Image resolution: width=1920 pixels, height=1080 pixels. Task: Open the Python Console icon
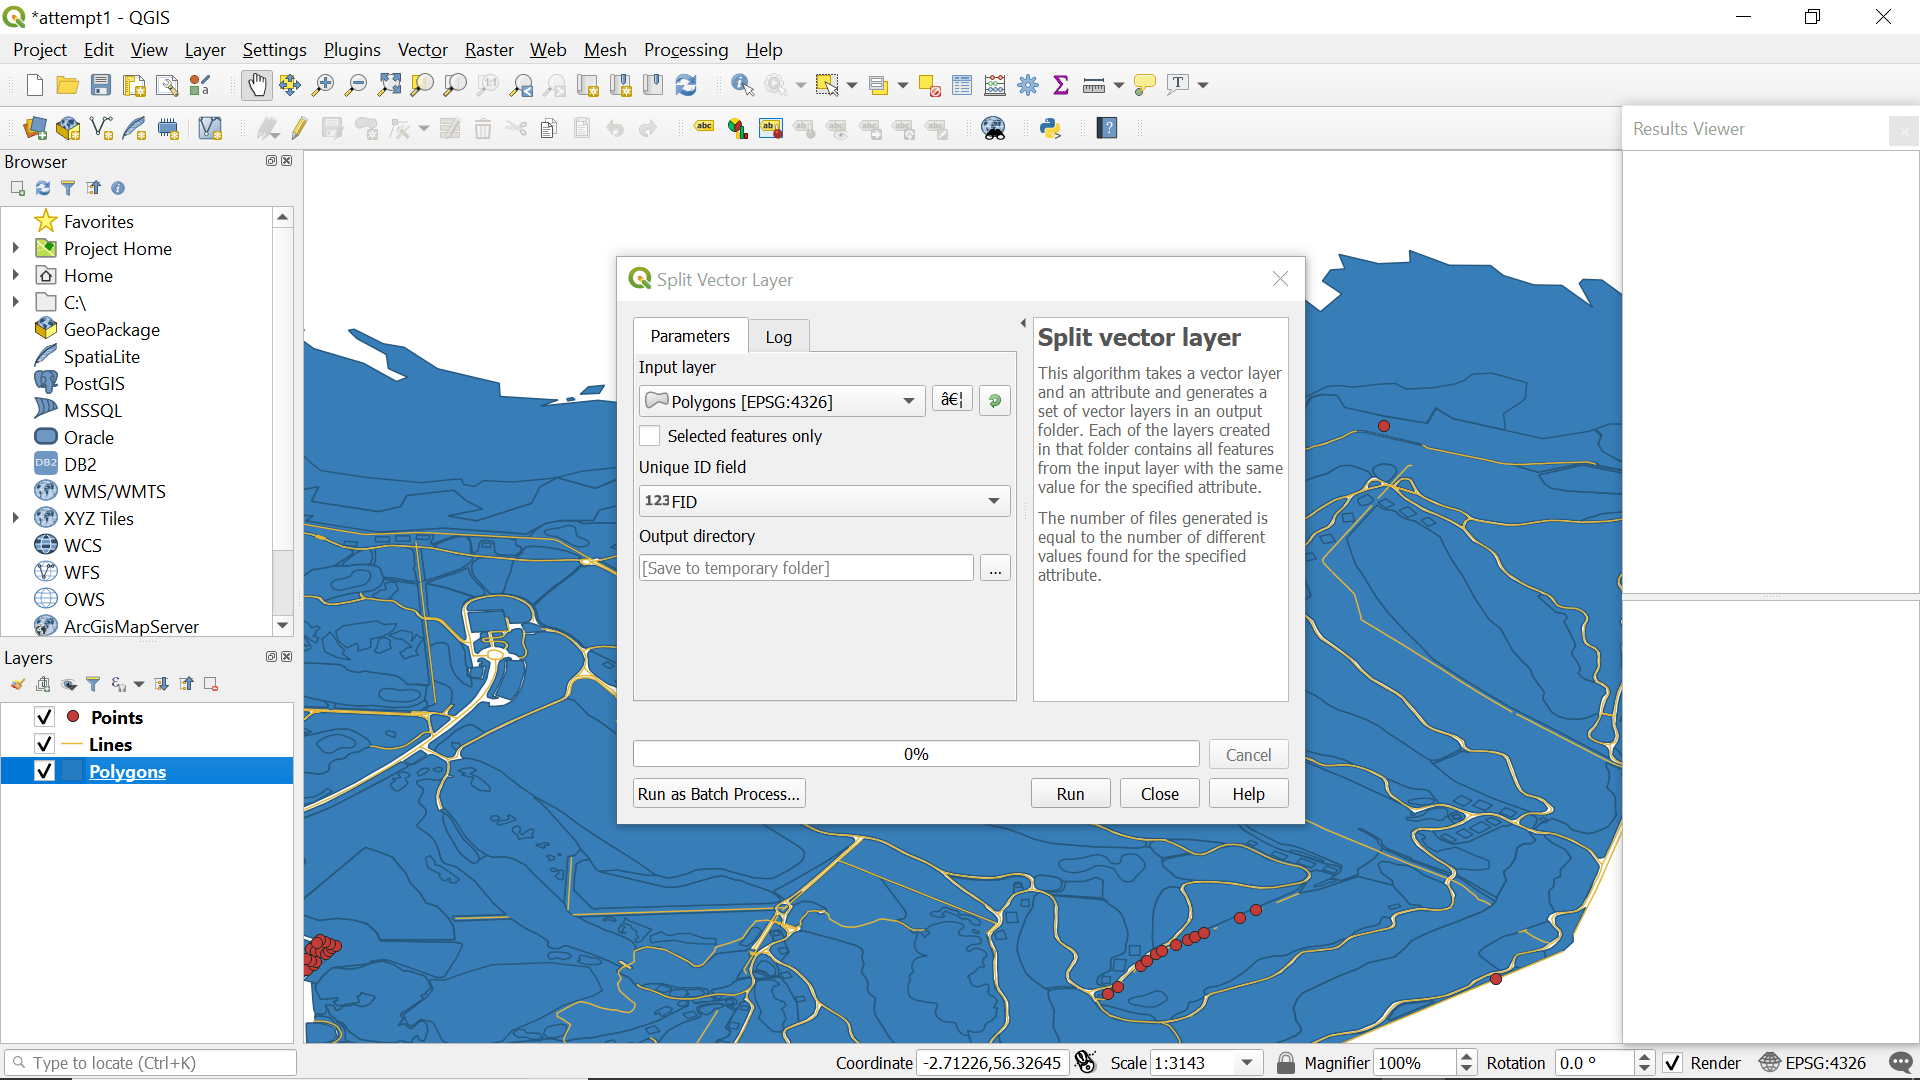pos(1050,128)
